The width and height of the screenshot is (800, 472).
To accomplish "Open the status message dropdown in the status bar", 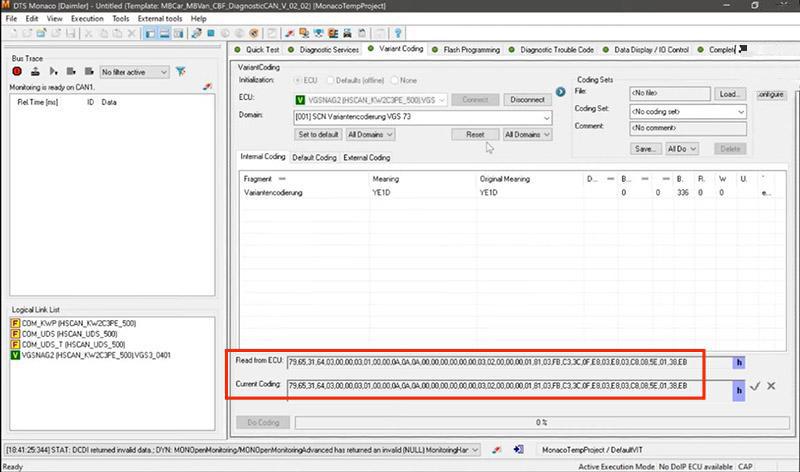I will pos(475,450).
